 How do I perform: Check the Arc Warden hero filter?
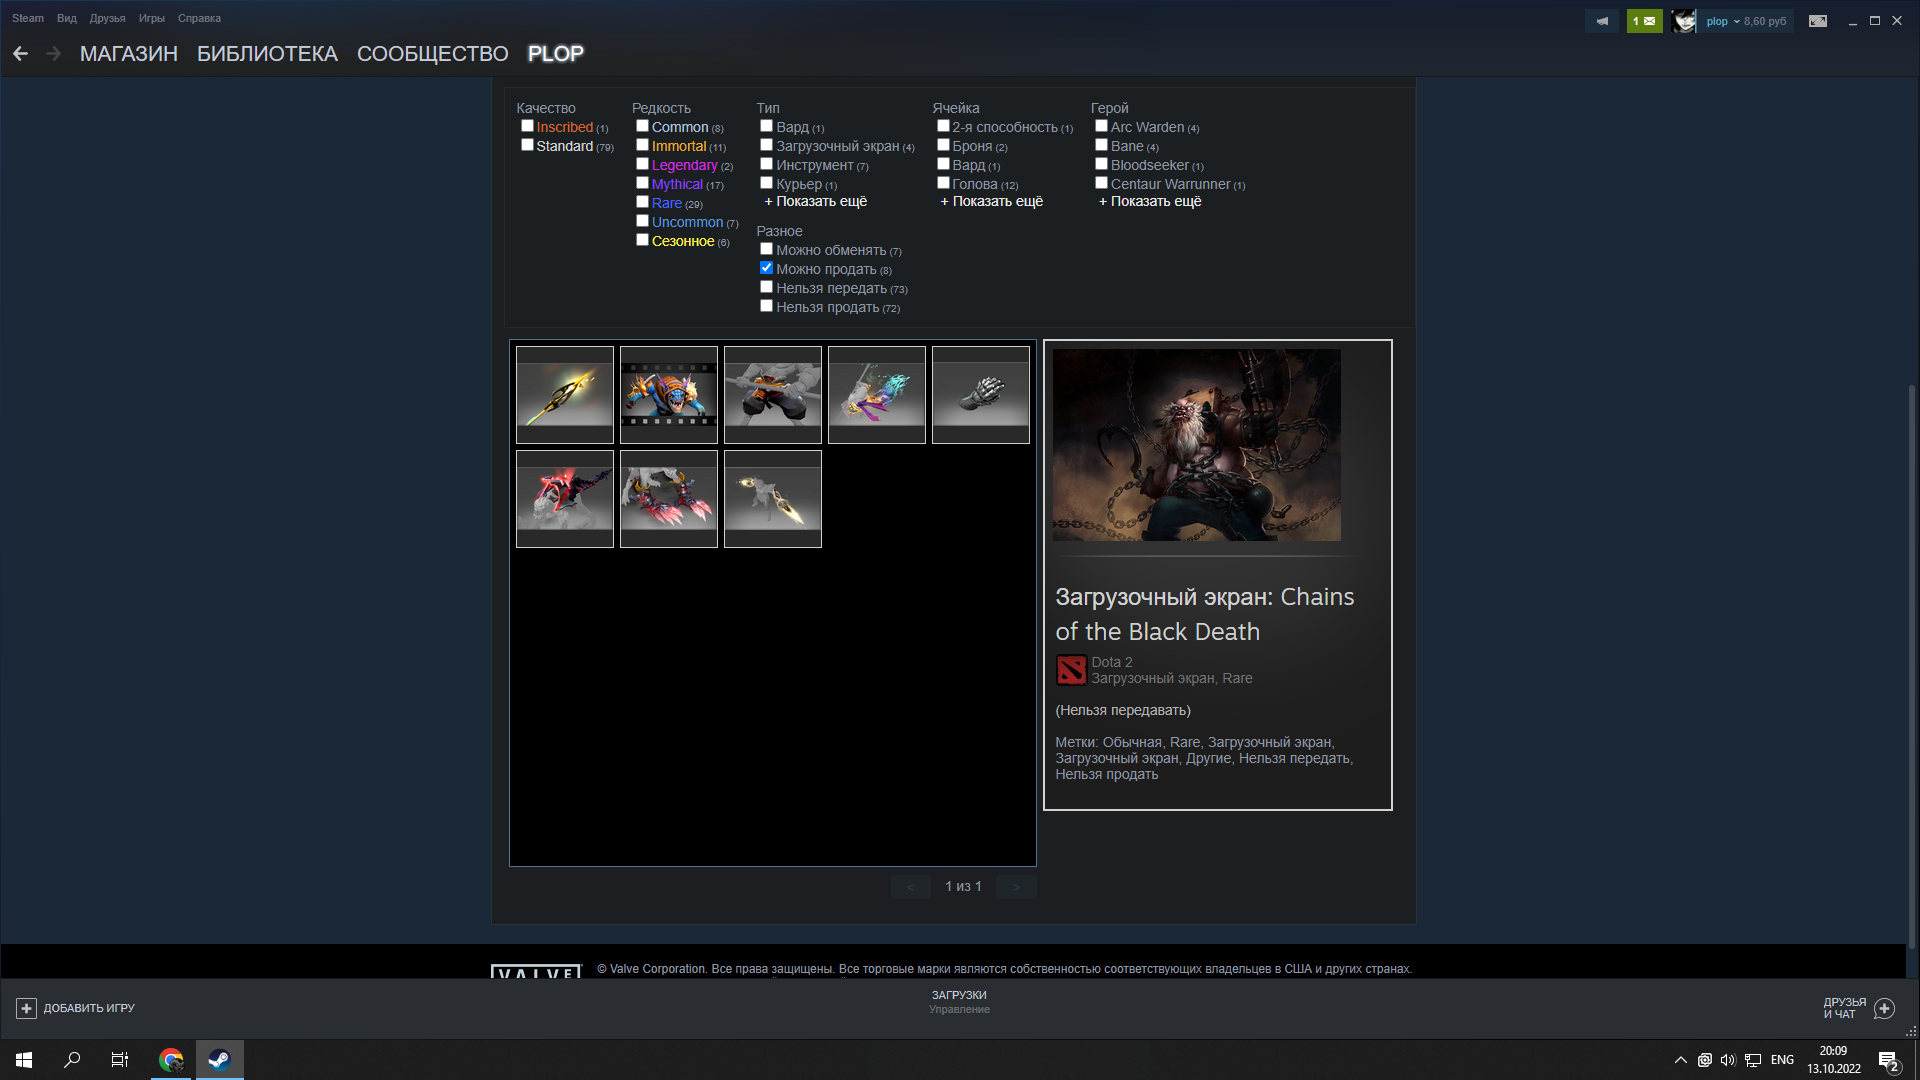click(1101, 125)
